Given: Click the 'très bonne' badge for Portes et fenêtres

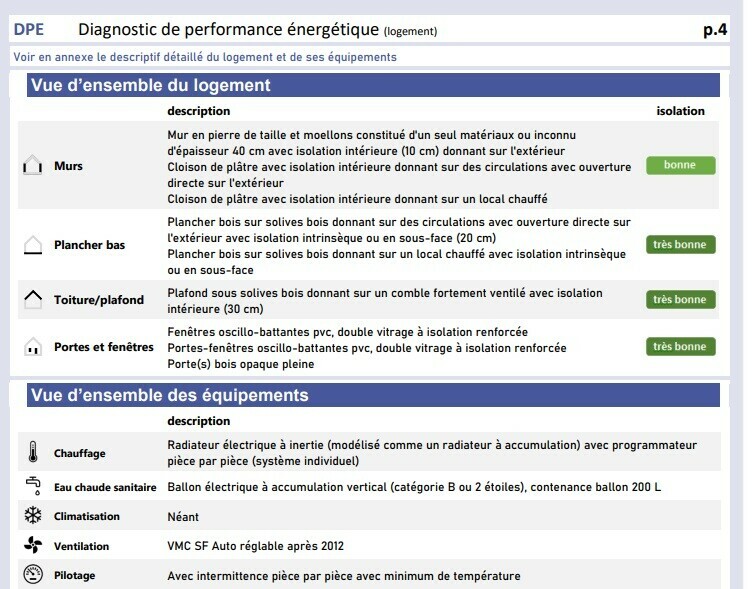Looking at the screenshot, I should coord(680,347).
